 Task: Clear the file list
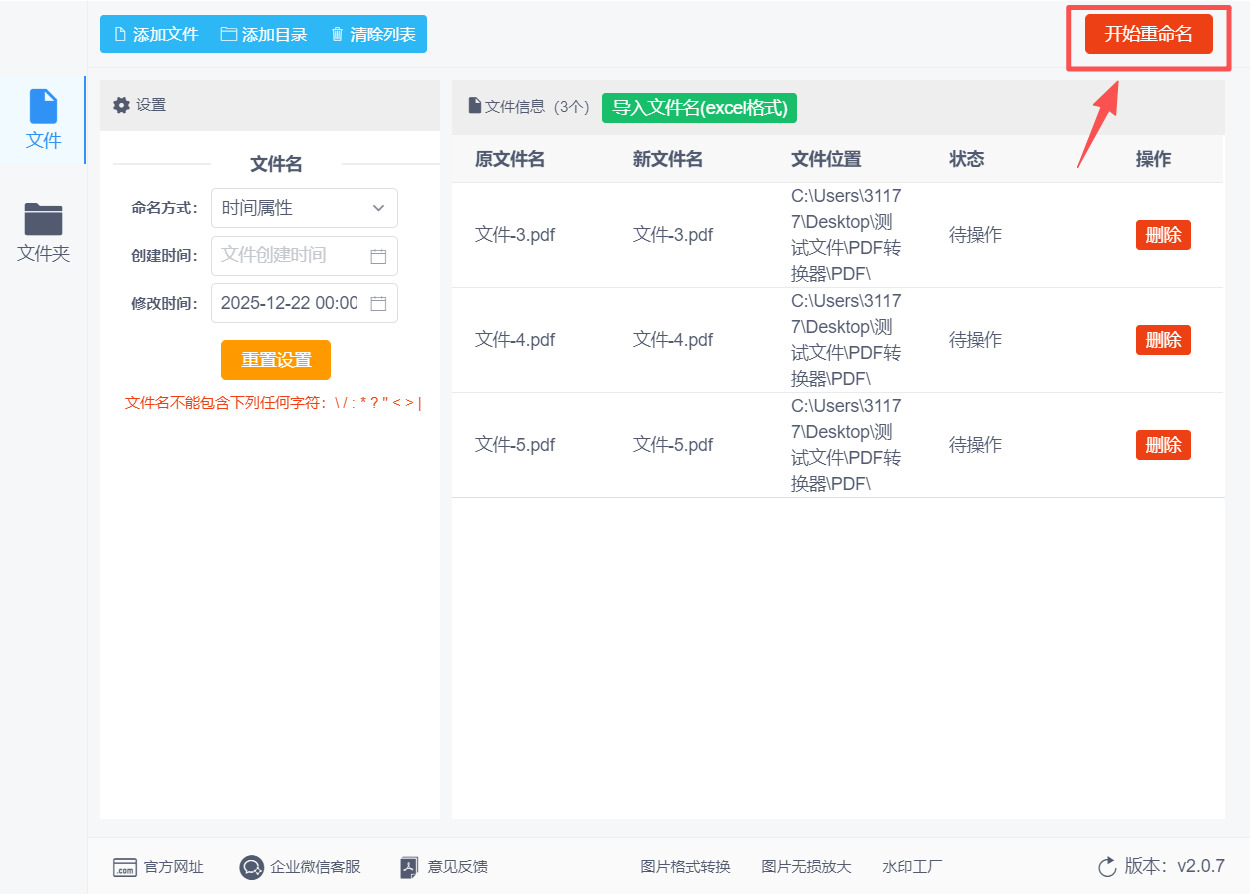373,34
